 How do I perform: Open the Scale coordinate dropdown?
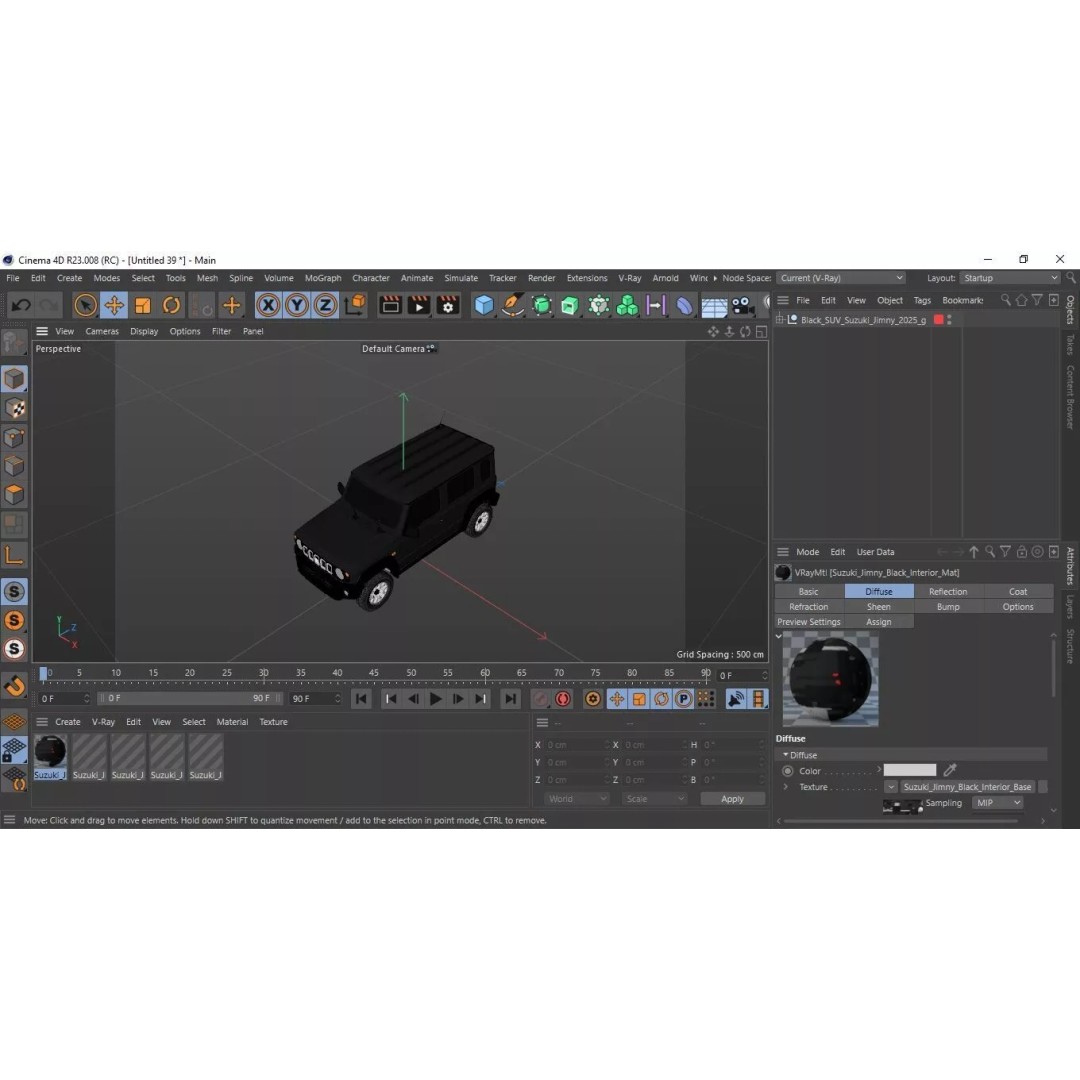coord(654,799)
